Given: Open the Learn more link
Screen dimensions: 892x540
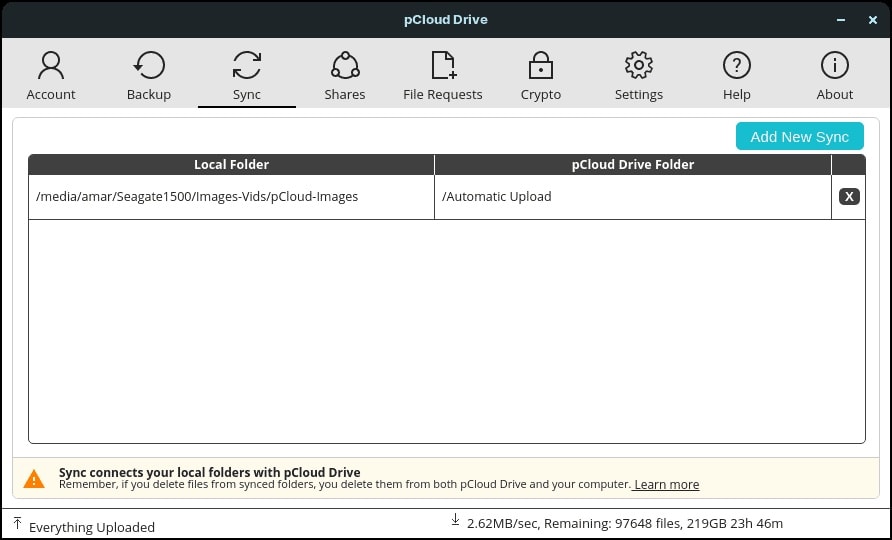Looking at the screenshot, I should click(666, 484).
